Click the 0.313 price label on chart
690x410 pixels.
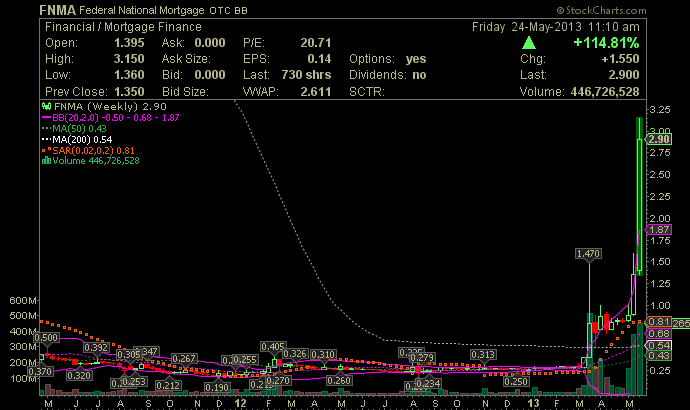click(x=483, y=354)
